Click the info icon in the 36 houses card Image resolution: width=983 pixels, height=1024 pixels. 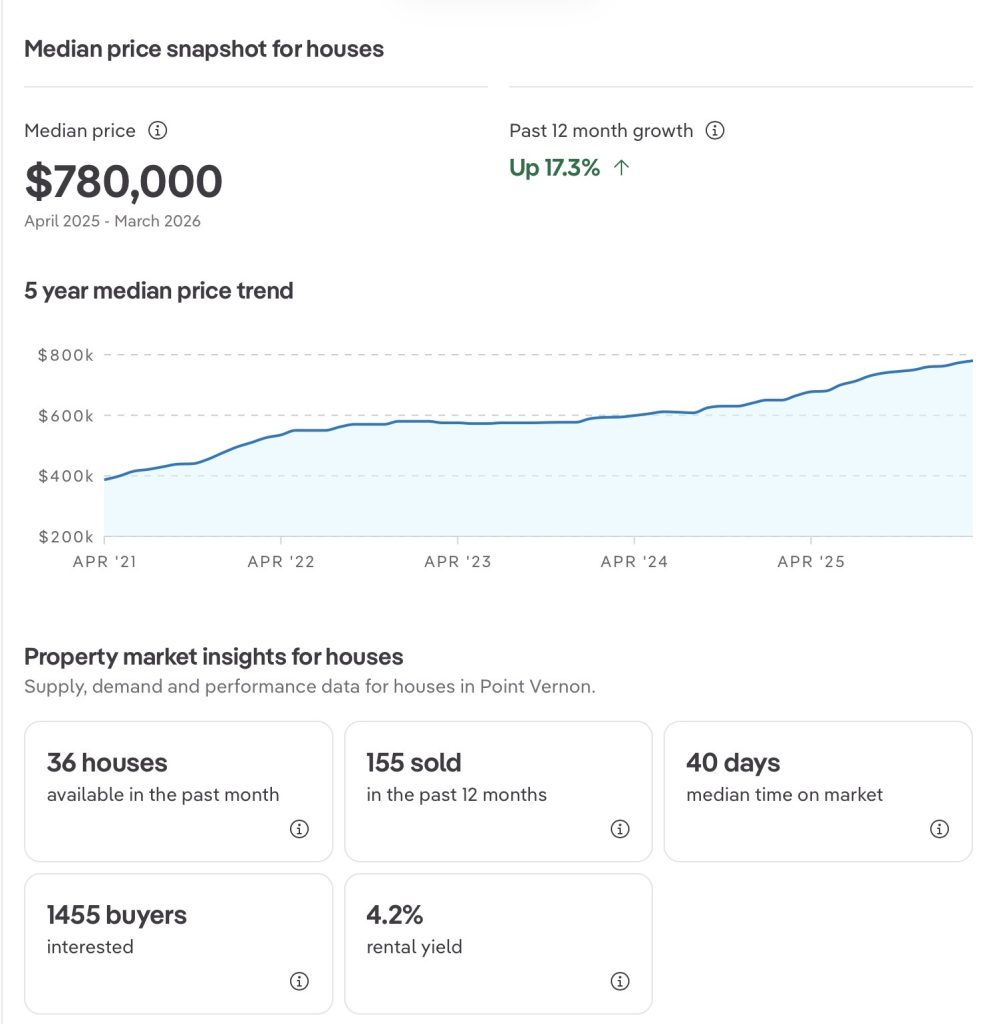point(299,829)
